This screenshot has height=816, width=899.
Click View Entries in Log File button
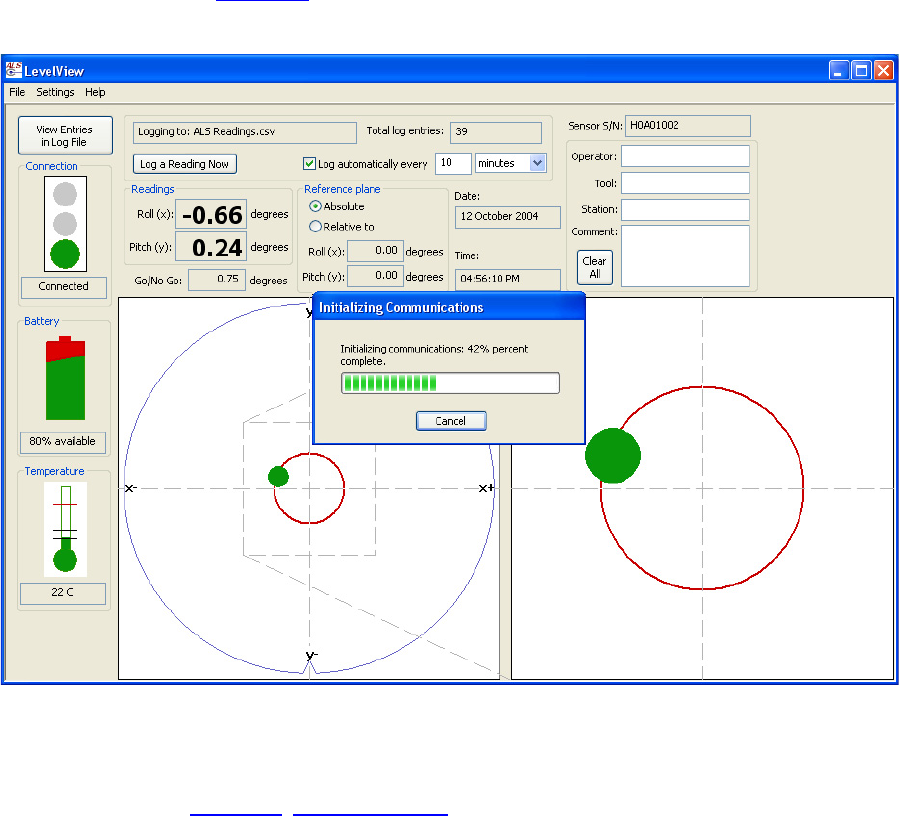tap(65, 136)
